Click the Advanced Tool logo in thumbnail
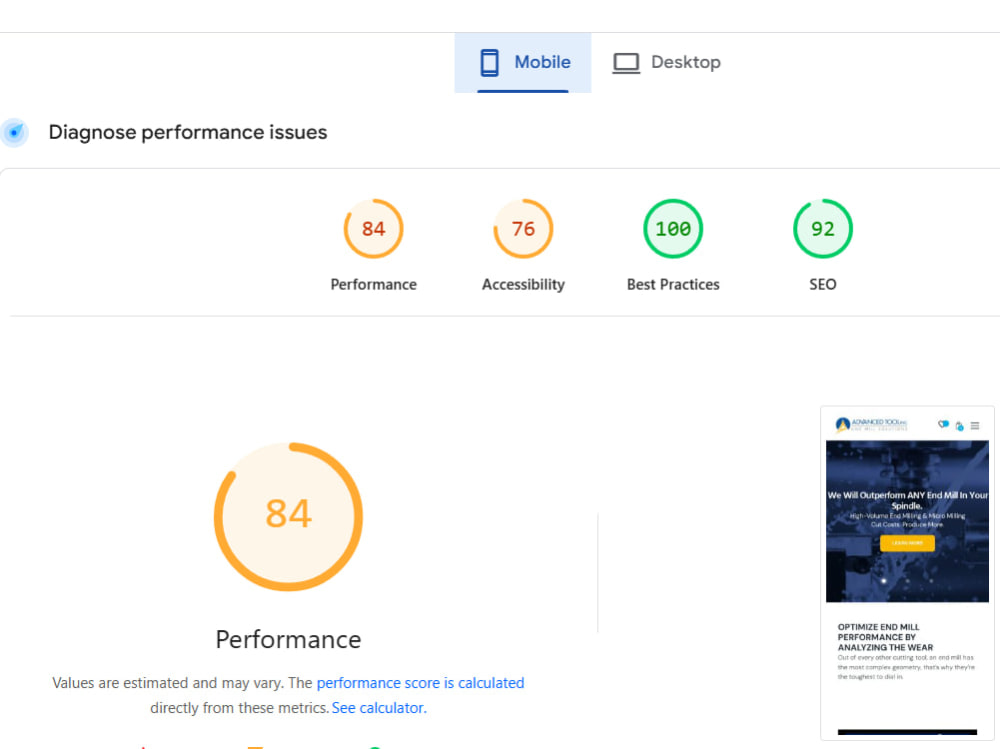 pos(871,424)
